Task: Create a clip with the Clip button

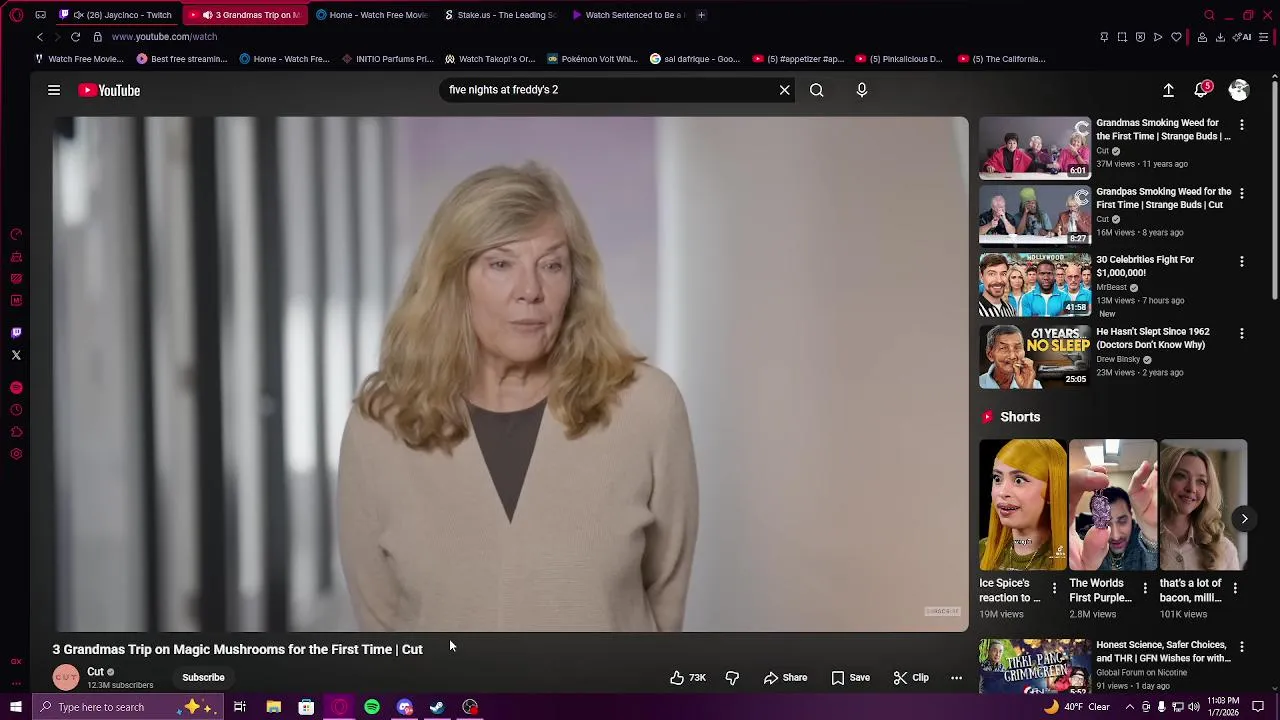Action: pos(911,678)
